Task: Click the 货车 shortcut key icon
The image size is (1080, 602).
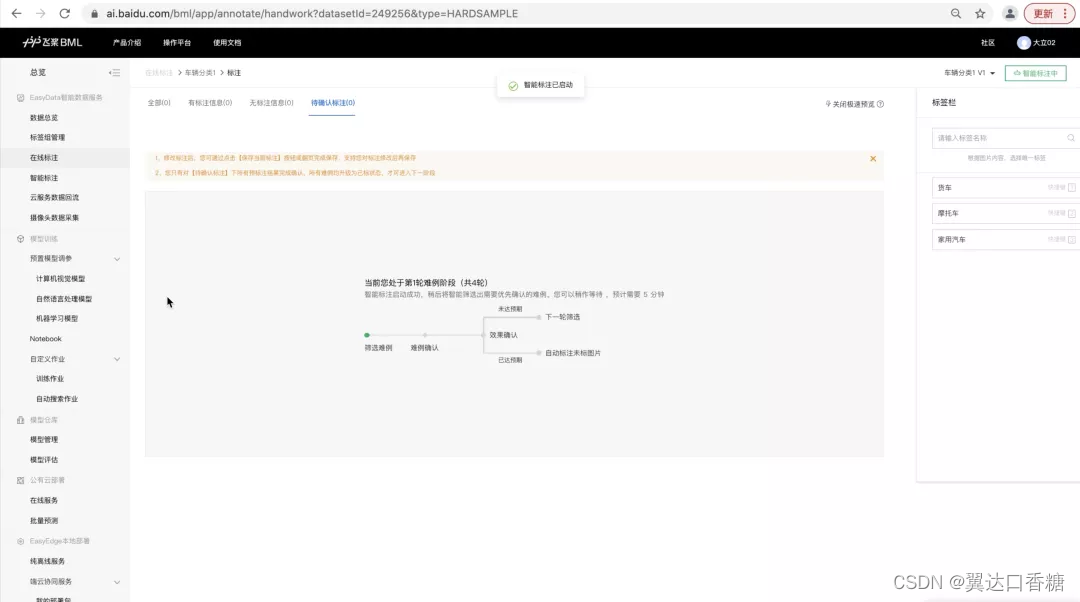Action: click(x=1071, y=187)
